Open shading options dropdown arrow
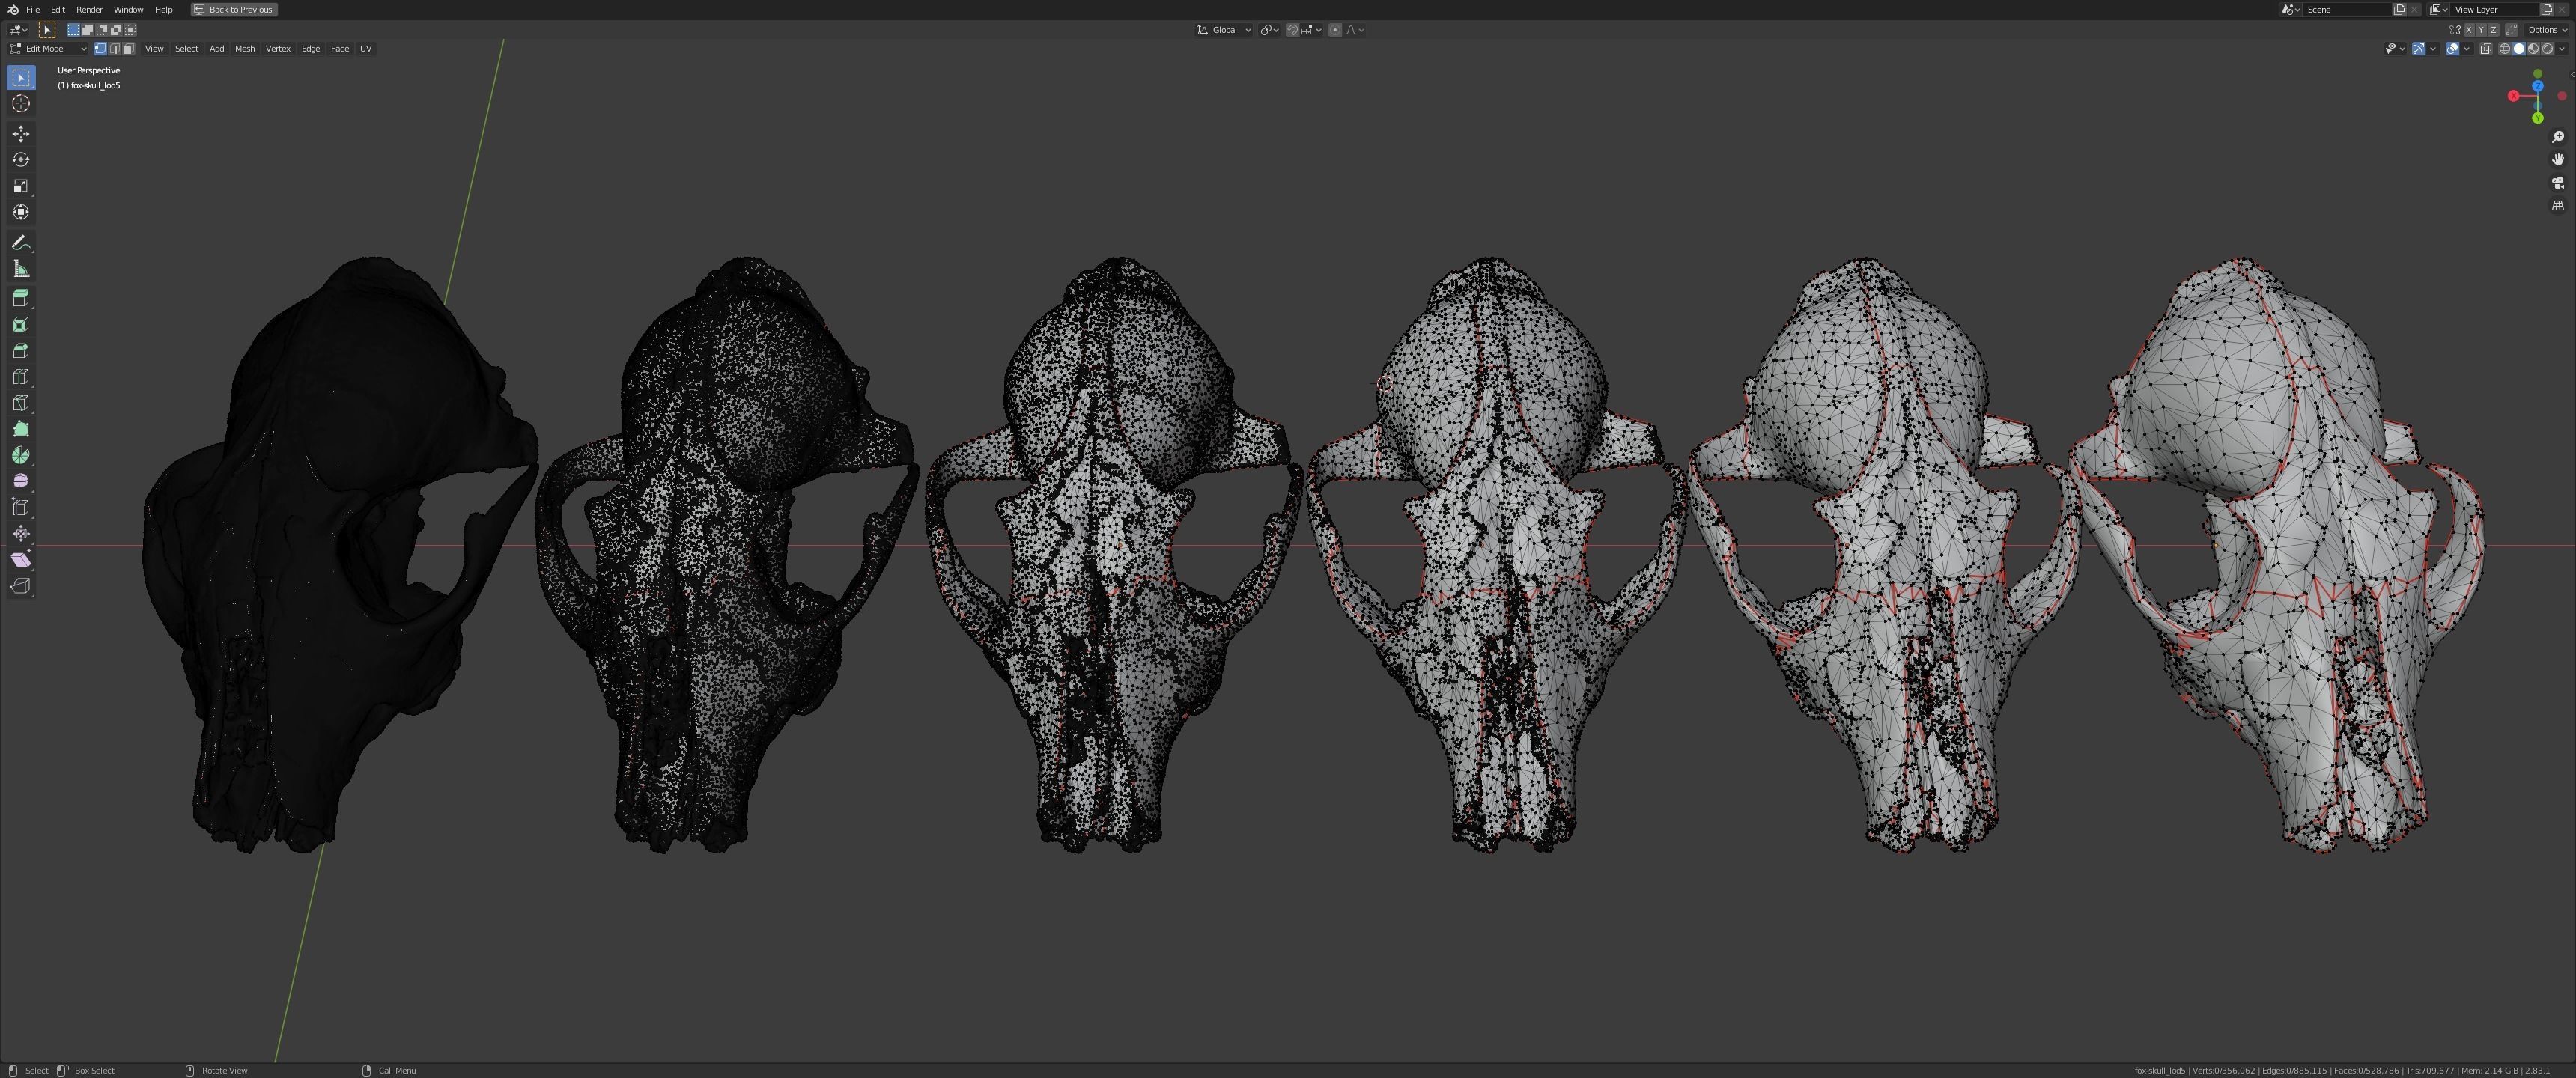 point(2562,48)
